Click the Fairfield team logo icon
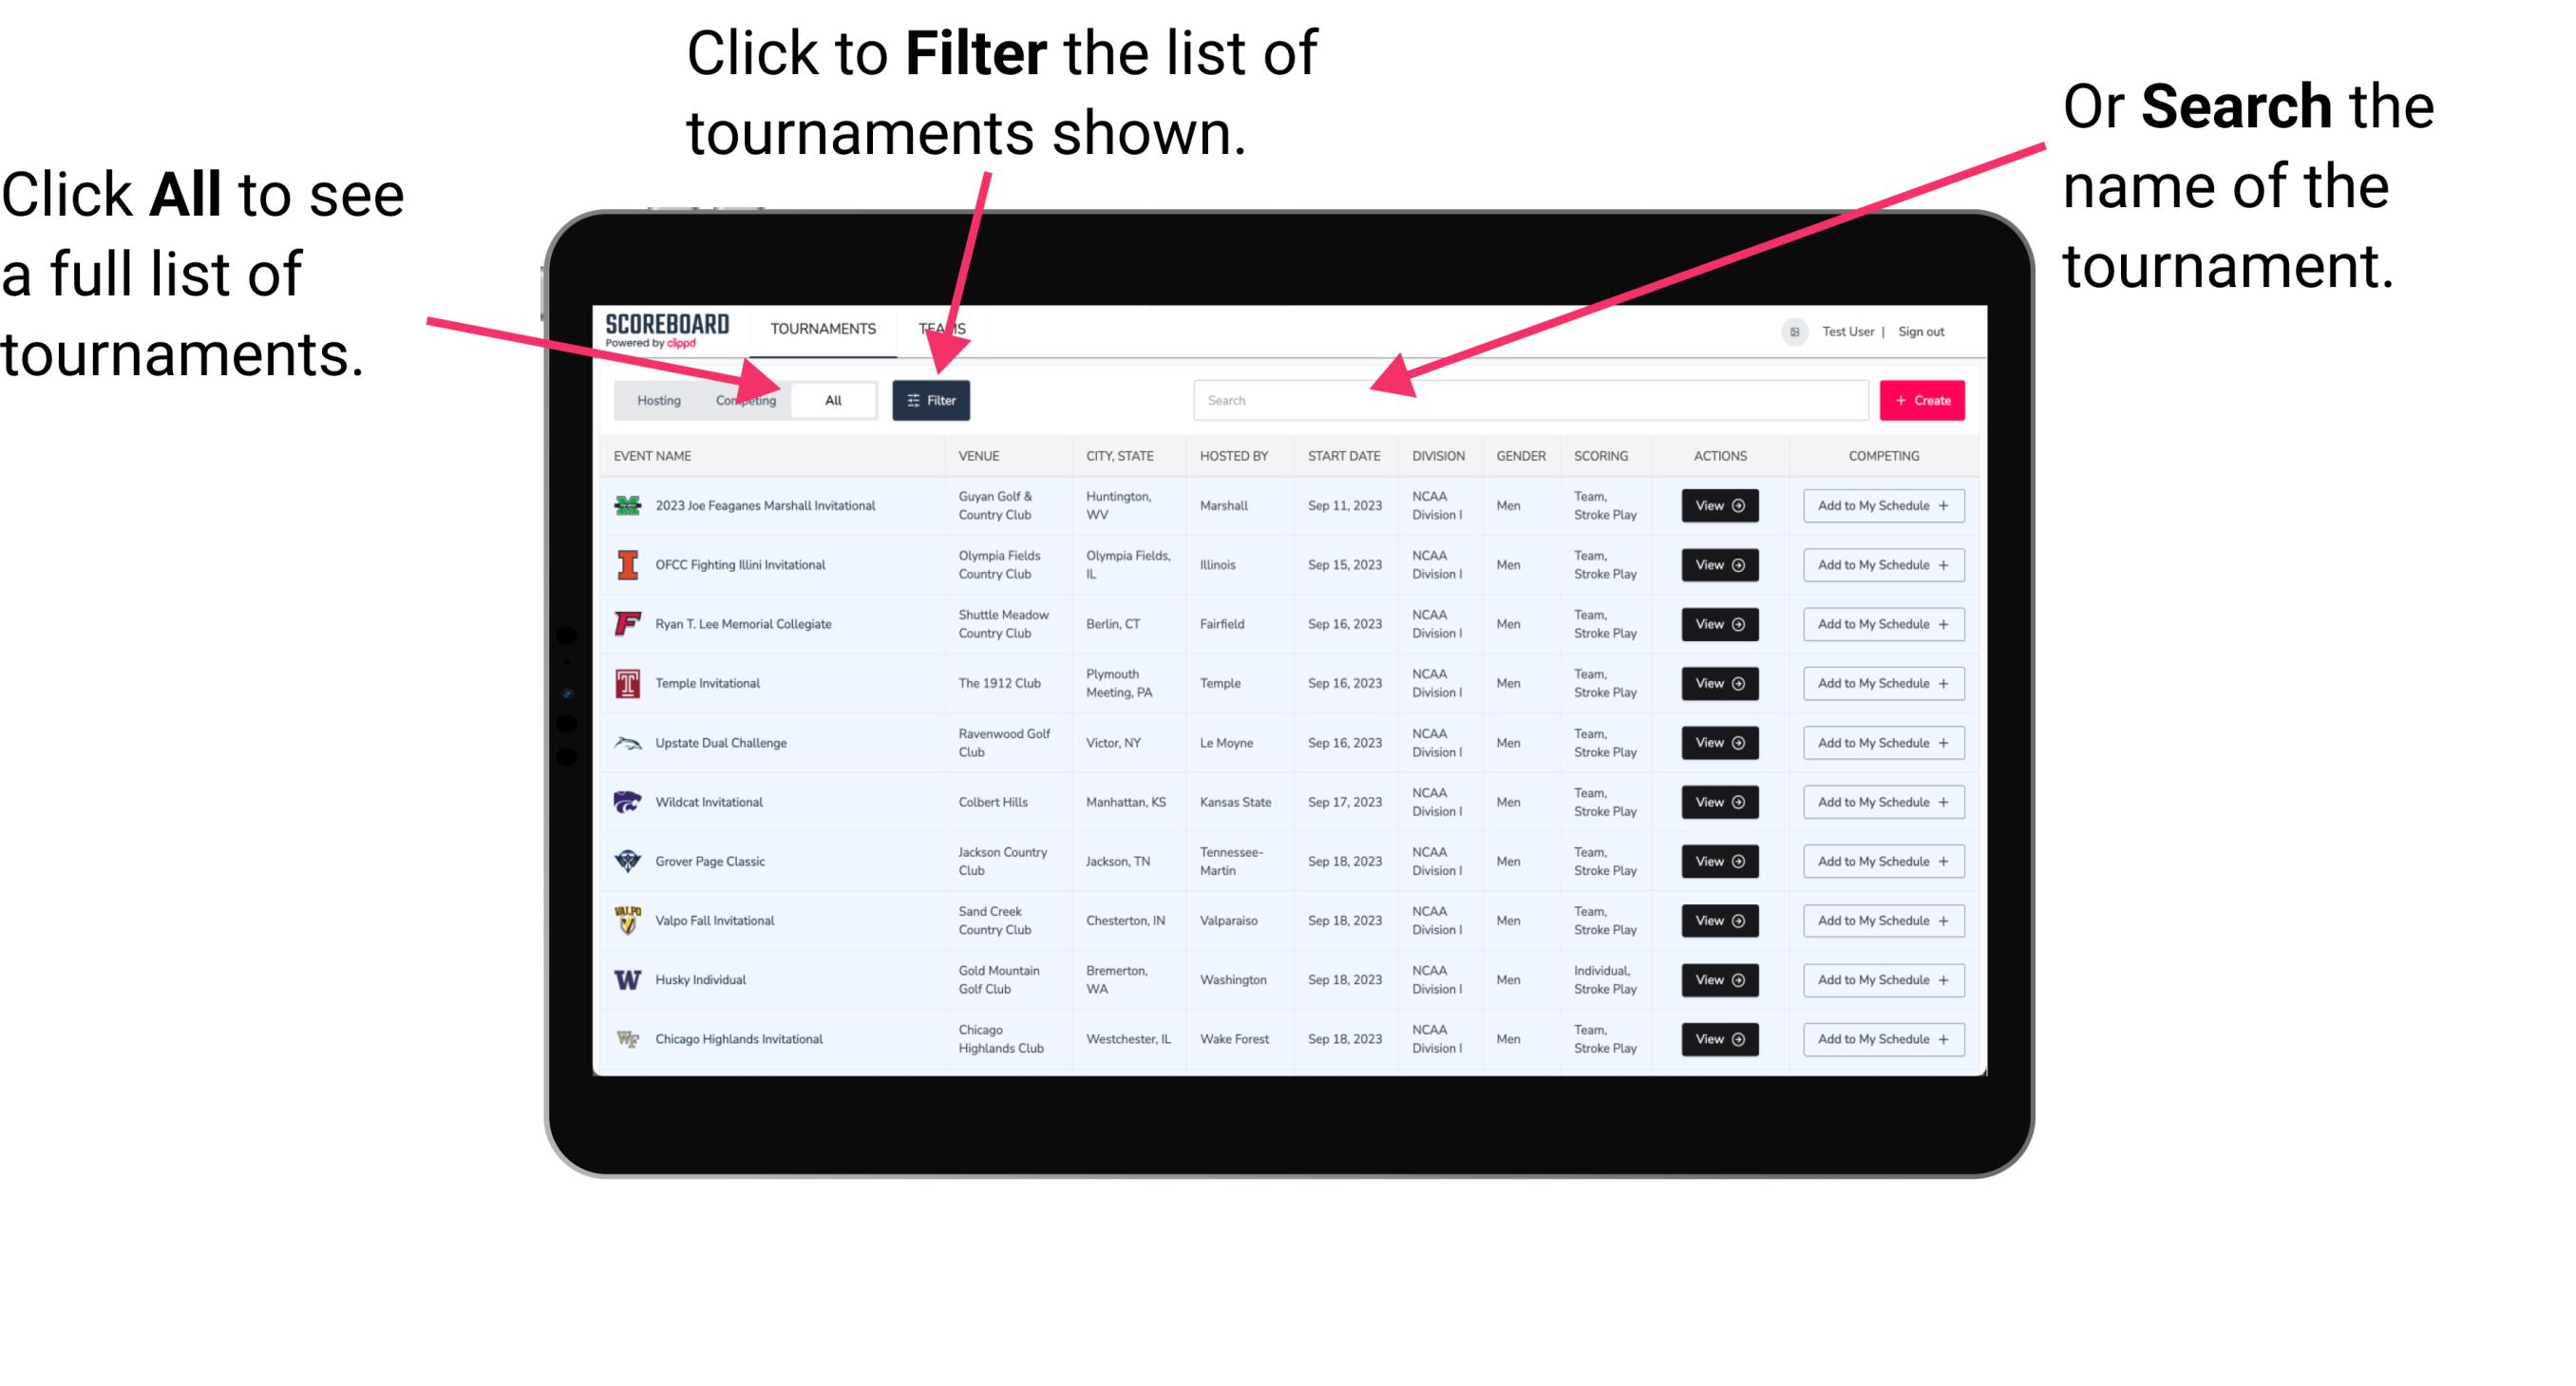Viewport: 2576px width, 1386px height. pyautogui.click(x=628, y=623)
